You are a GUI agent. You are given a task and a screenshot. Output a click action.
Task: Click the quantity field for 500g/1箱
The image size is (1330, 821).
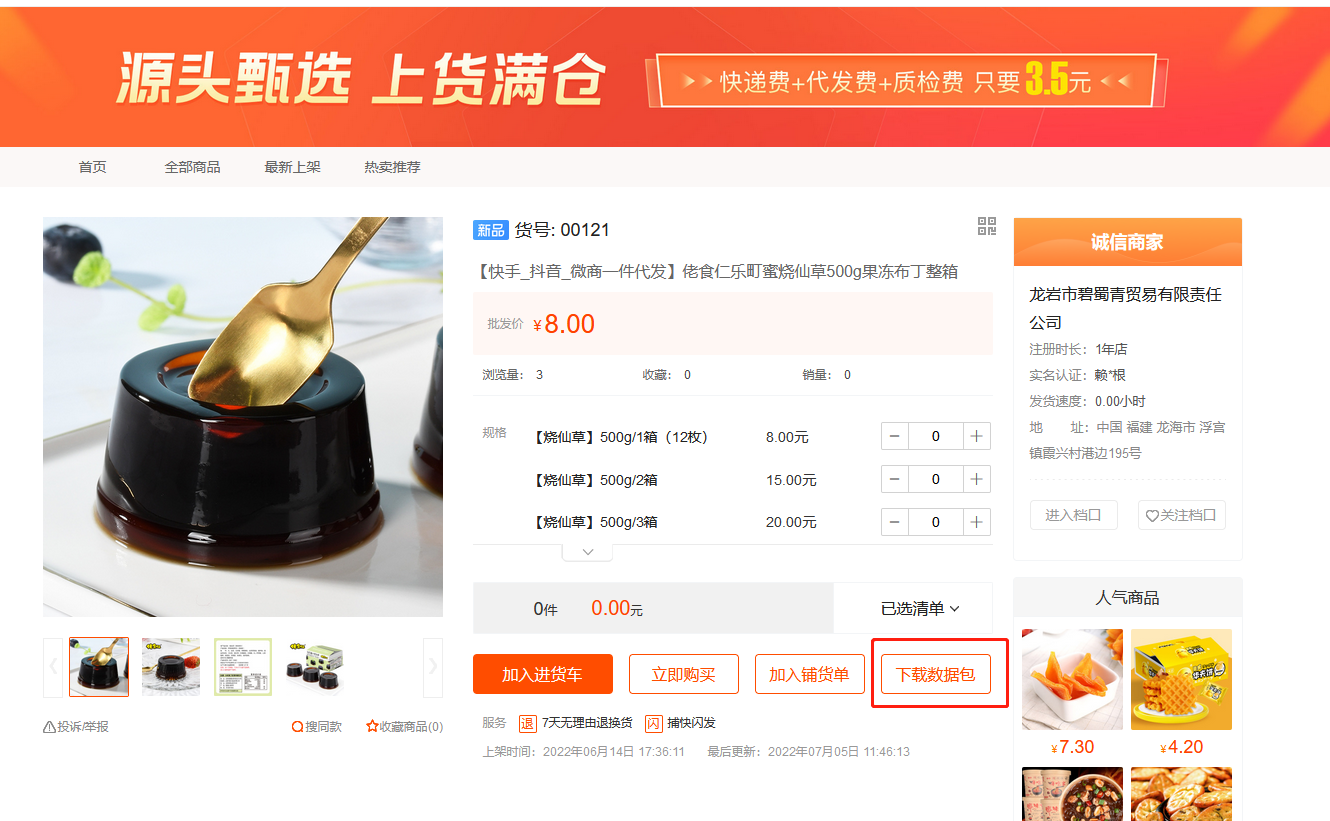[936, 436]
